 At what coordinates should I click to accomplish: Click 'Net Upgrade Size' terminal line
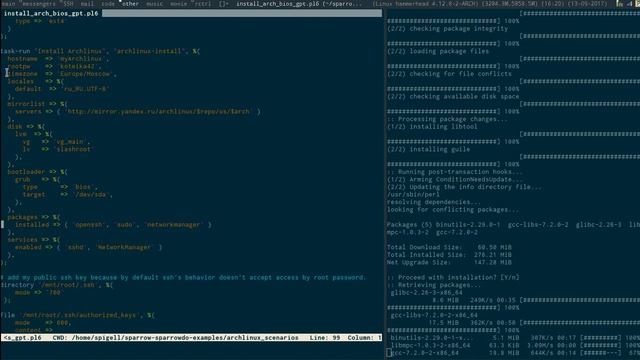coord(449,262)
